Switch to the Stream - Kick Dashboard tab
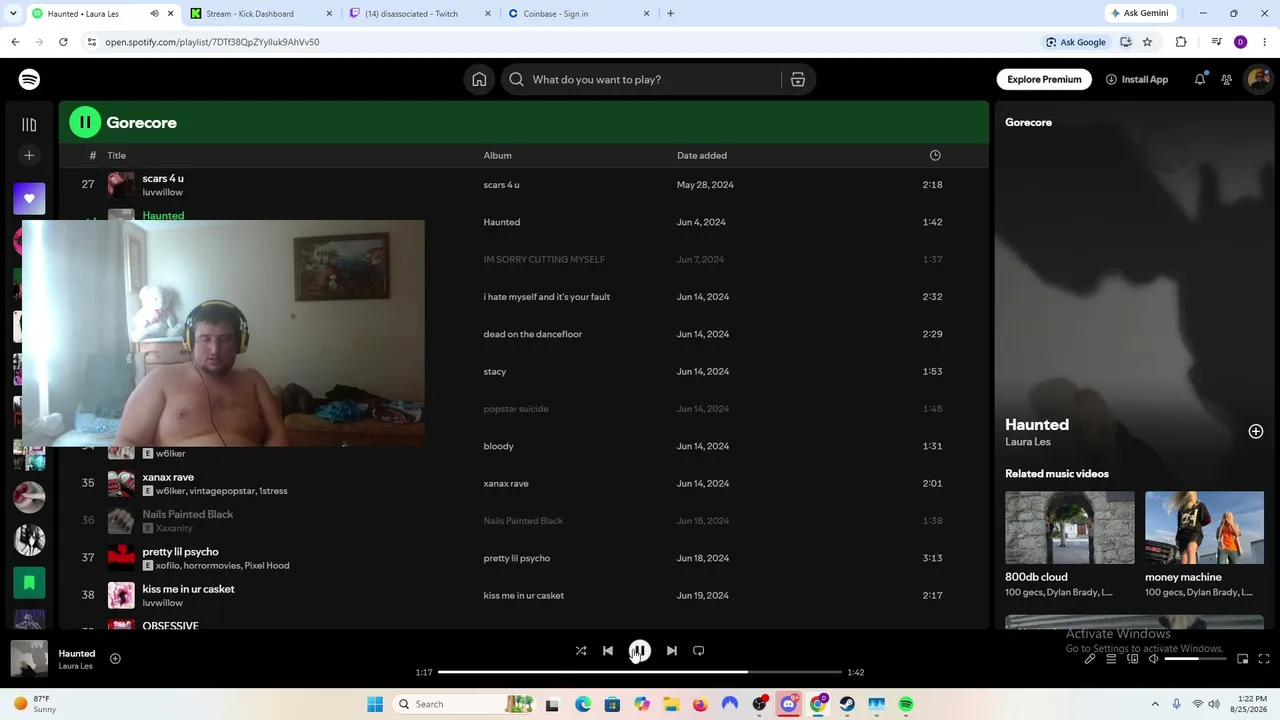 coord(262,14)
